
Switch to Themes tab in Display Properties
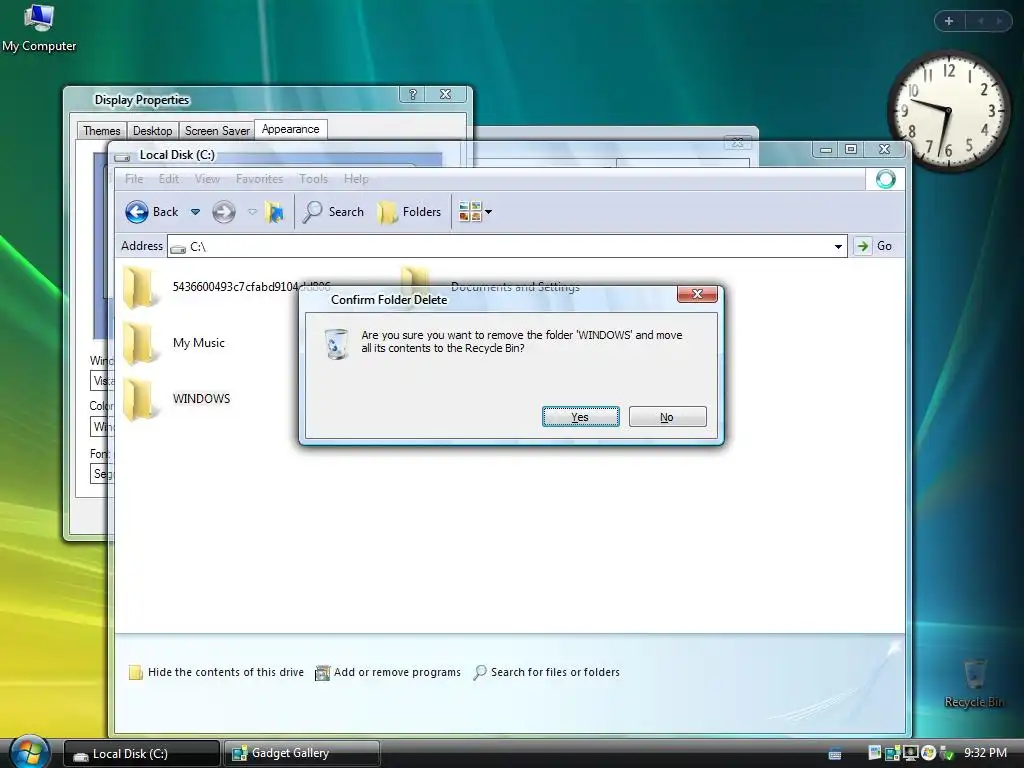(x=101, y=131)
